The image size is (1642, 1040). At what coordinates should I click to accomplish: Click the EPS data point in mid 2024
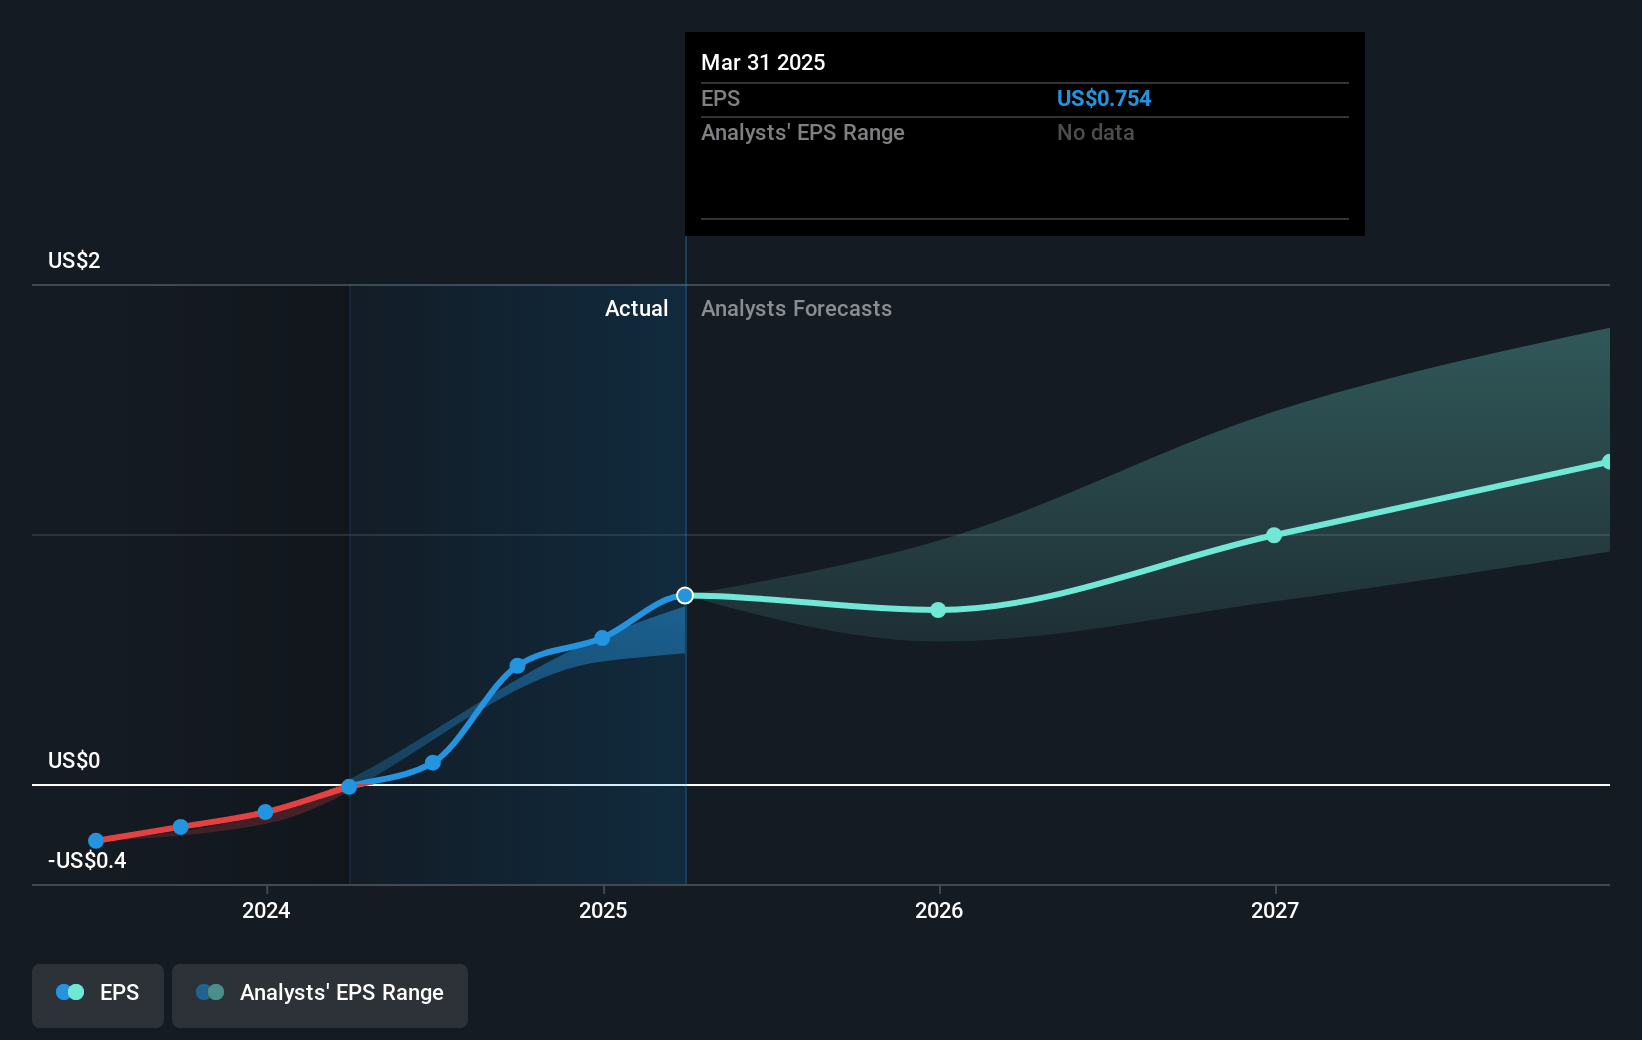click(x=433, y=763)
